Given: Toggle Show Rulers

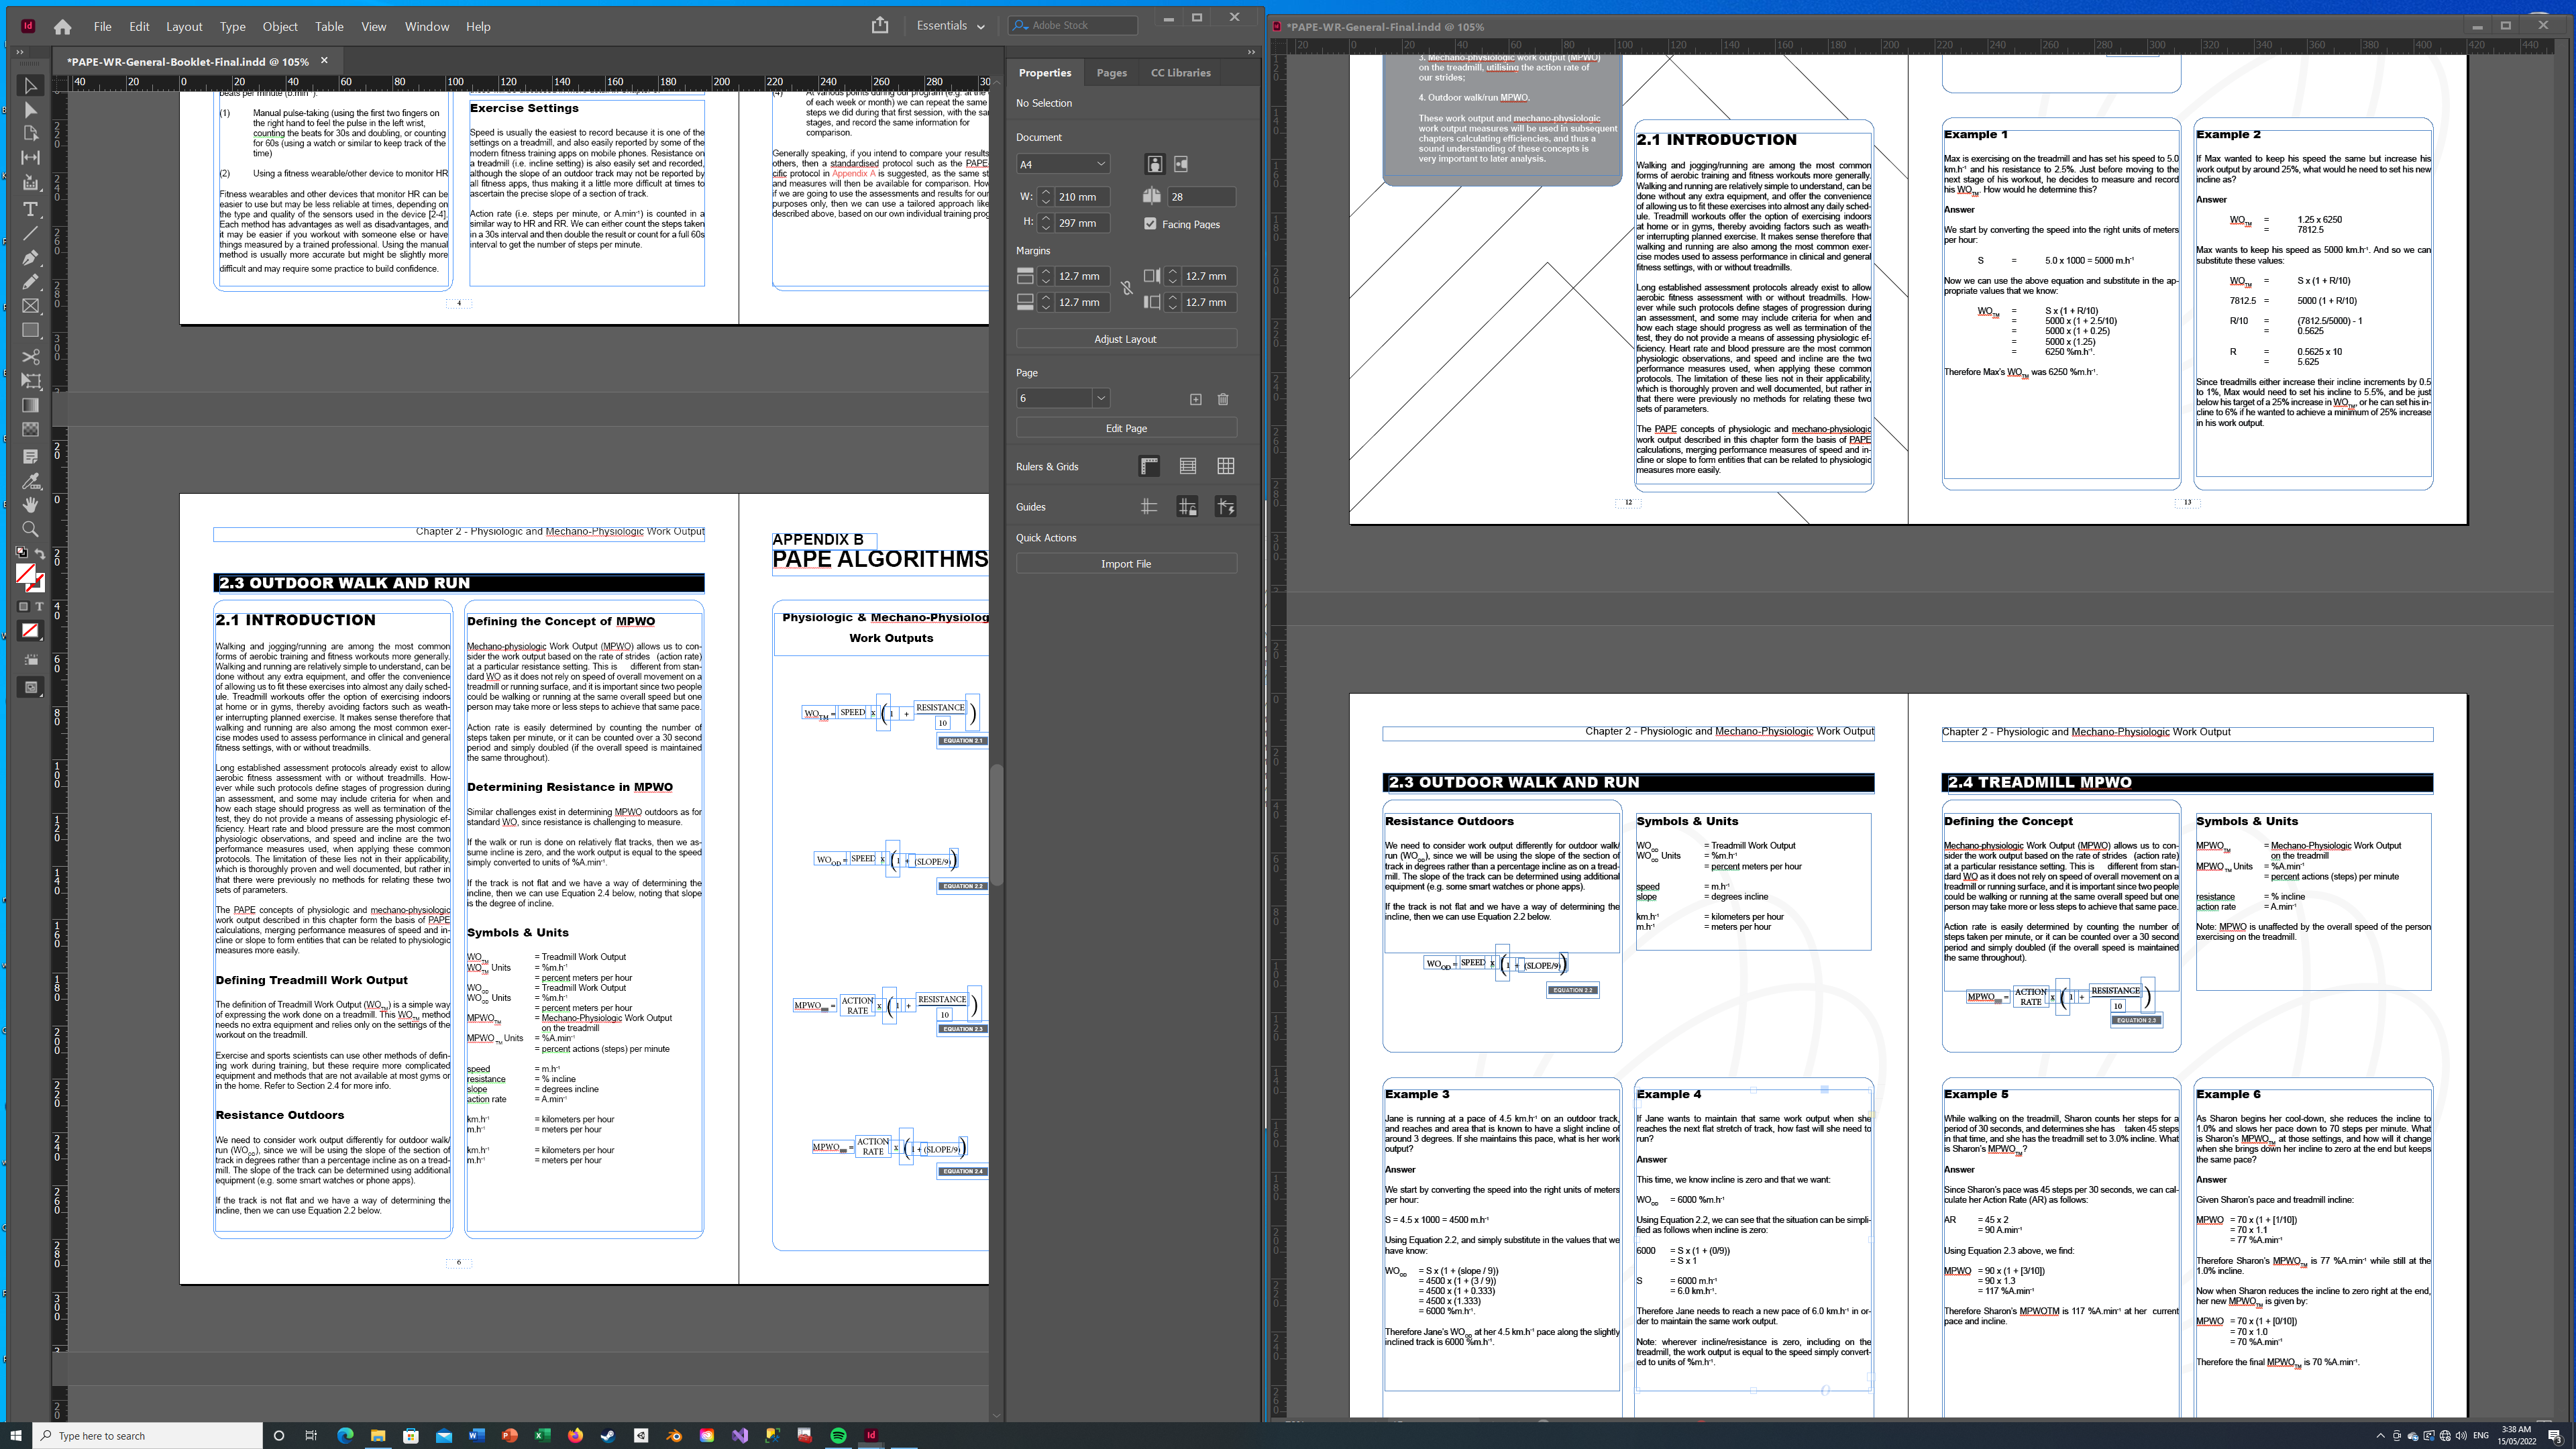Looking at the screenshot, I should pyautogui.click(x=1149, y=466).
